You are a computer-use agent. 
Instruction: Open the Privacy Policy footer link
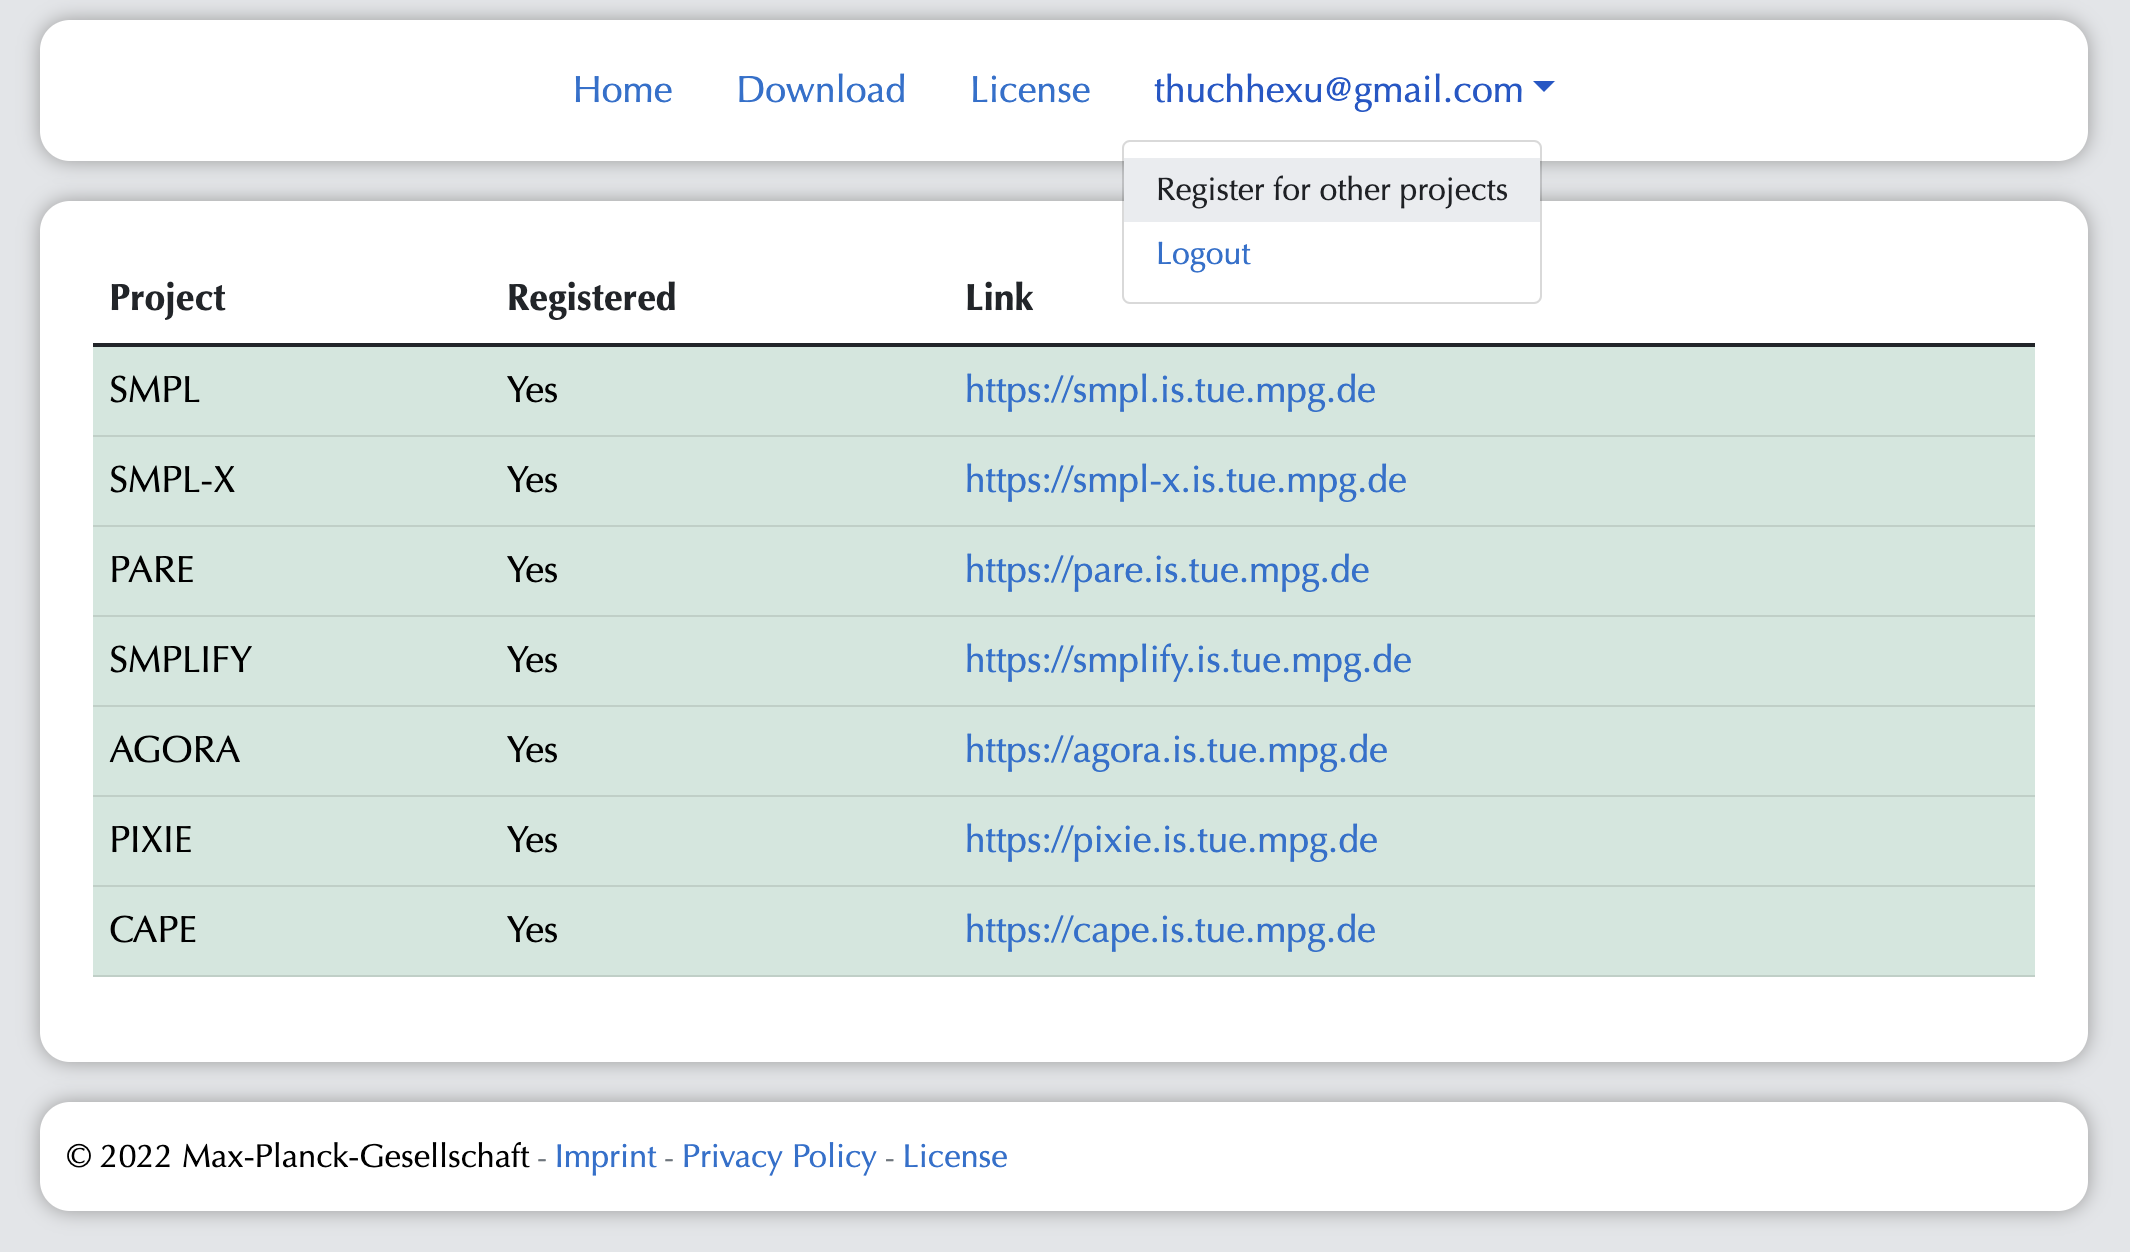point(779,1156)
